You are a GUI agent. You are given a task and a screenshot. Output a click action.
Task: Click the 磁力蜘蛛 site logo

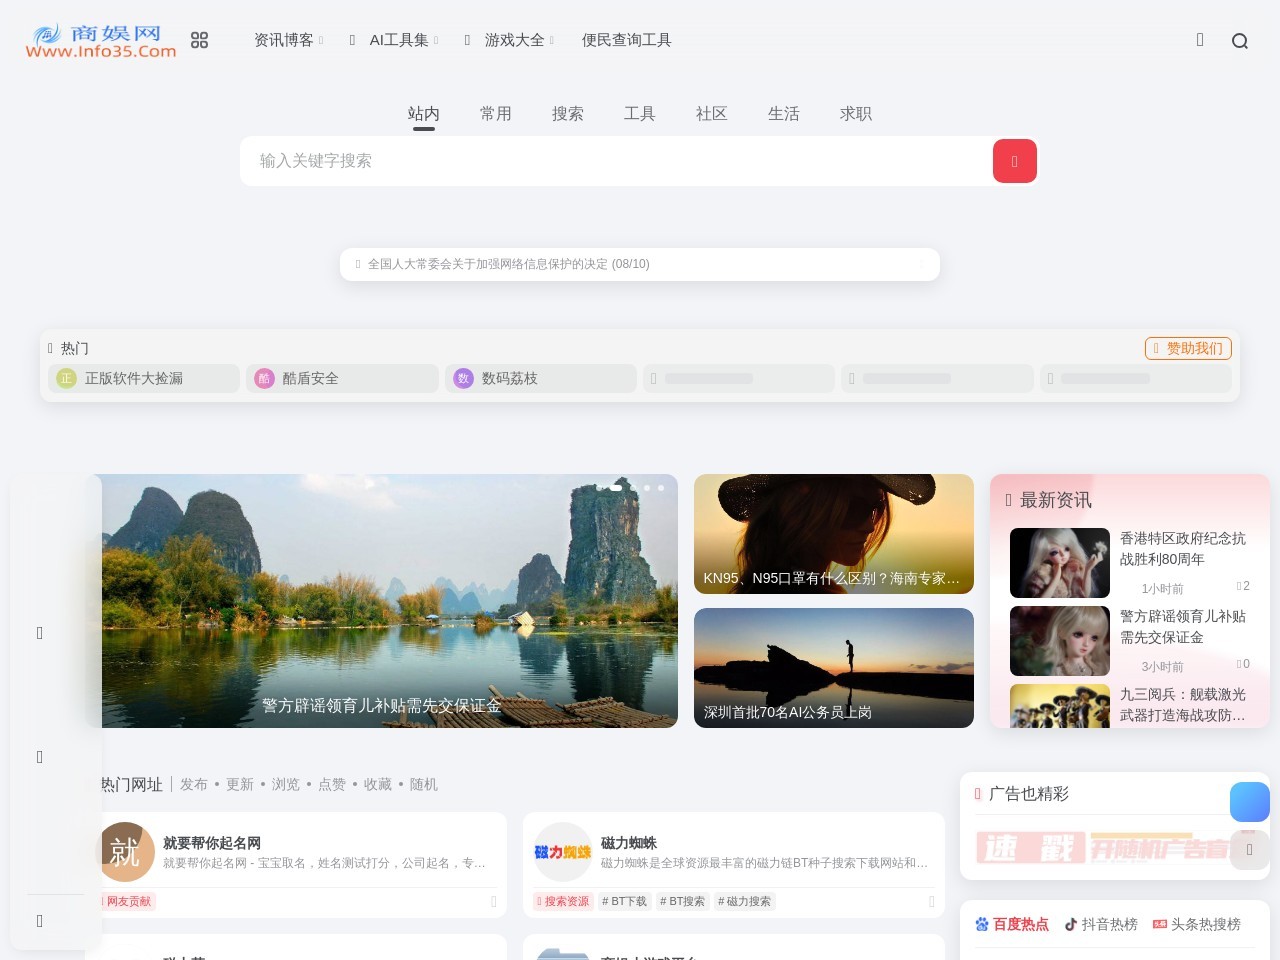(x=563, y=852)
